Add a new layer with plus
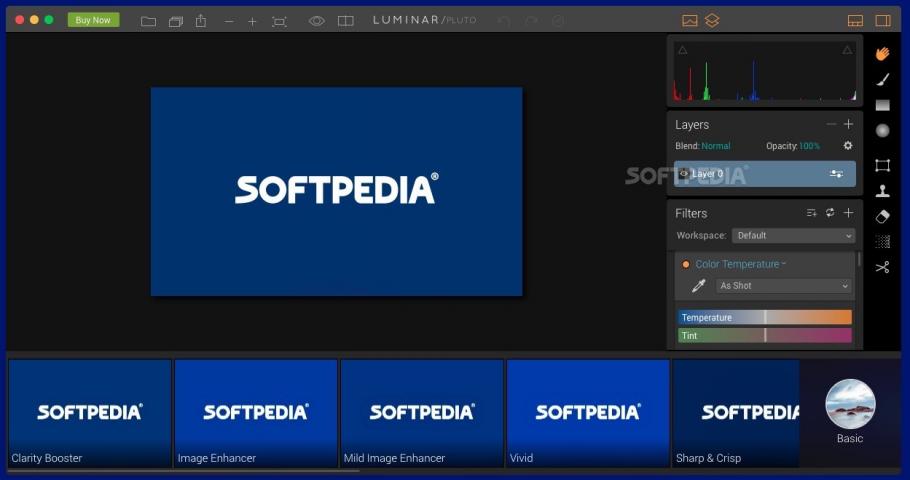Viewport: 910px width, 480px height. tap(848, 124)
